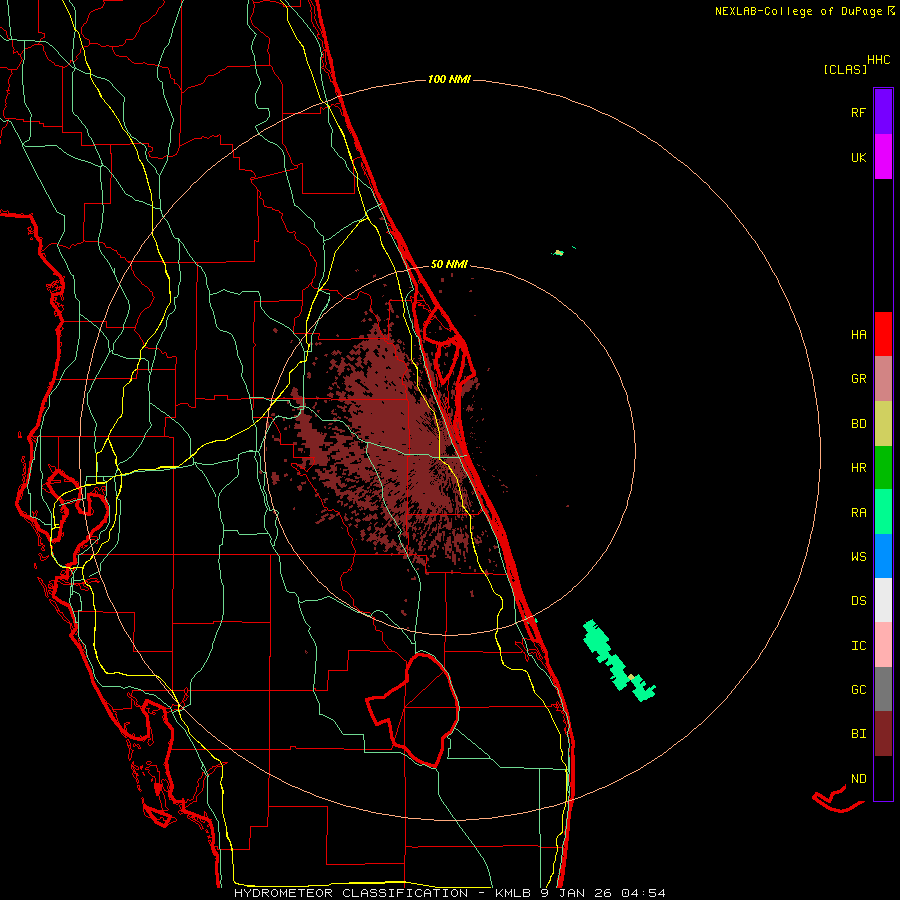Click the WS legend label
This screenshot has height=900, width=900.
tap(858, 556)
